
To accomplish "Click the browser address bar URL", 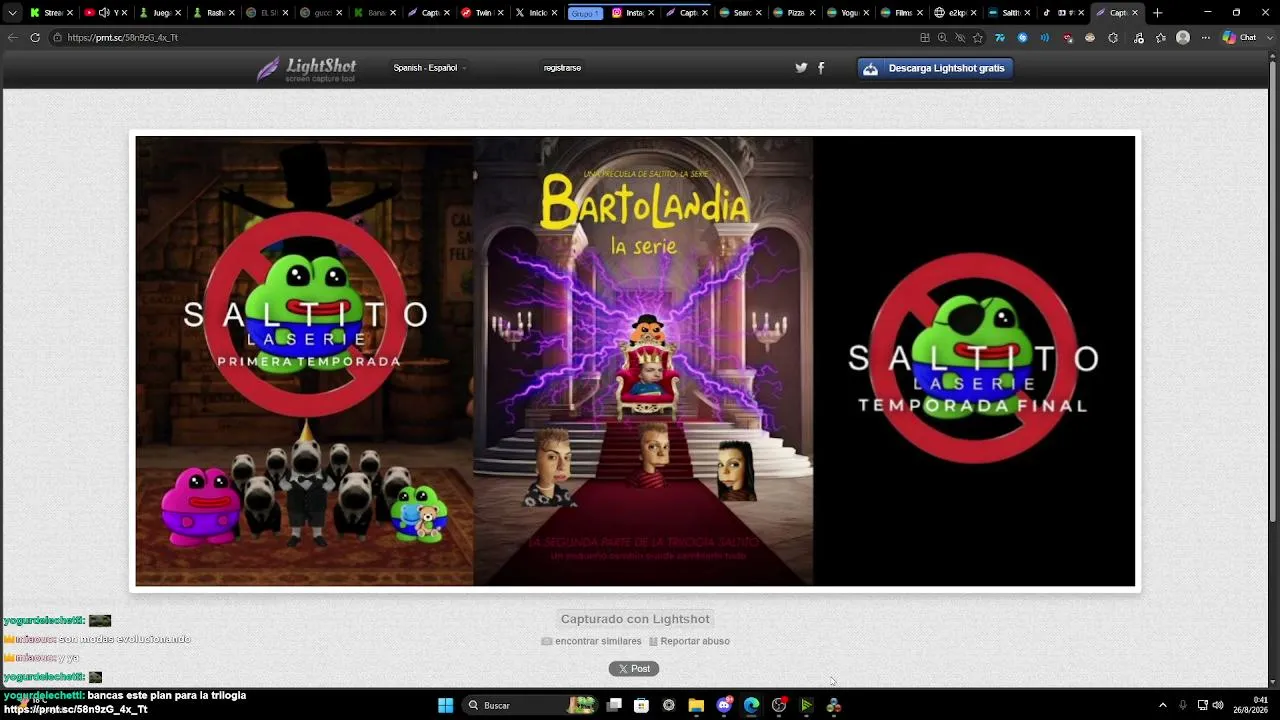I will click(123, 37).
